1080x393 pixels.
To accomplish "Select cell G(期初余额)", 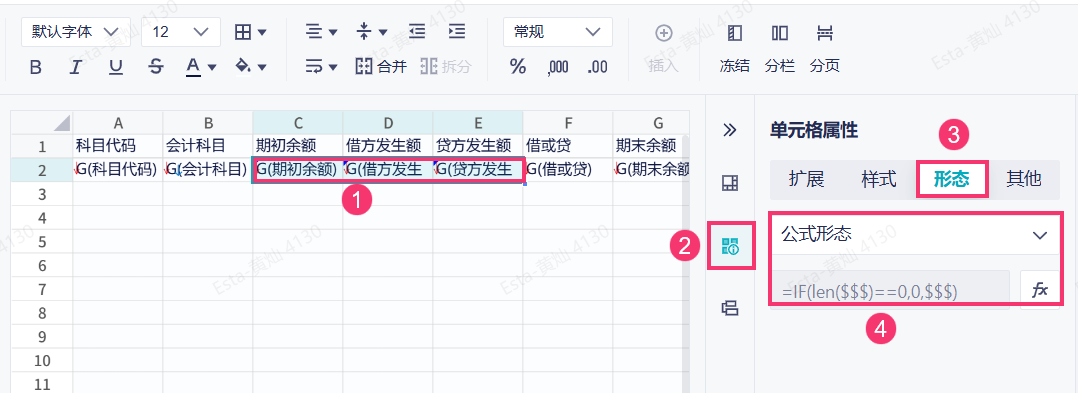I will [298, 170].
